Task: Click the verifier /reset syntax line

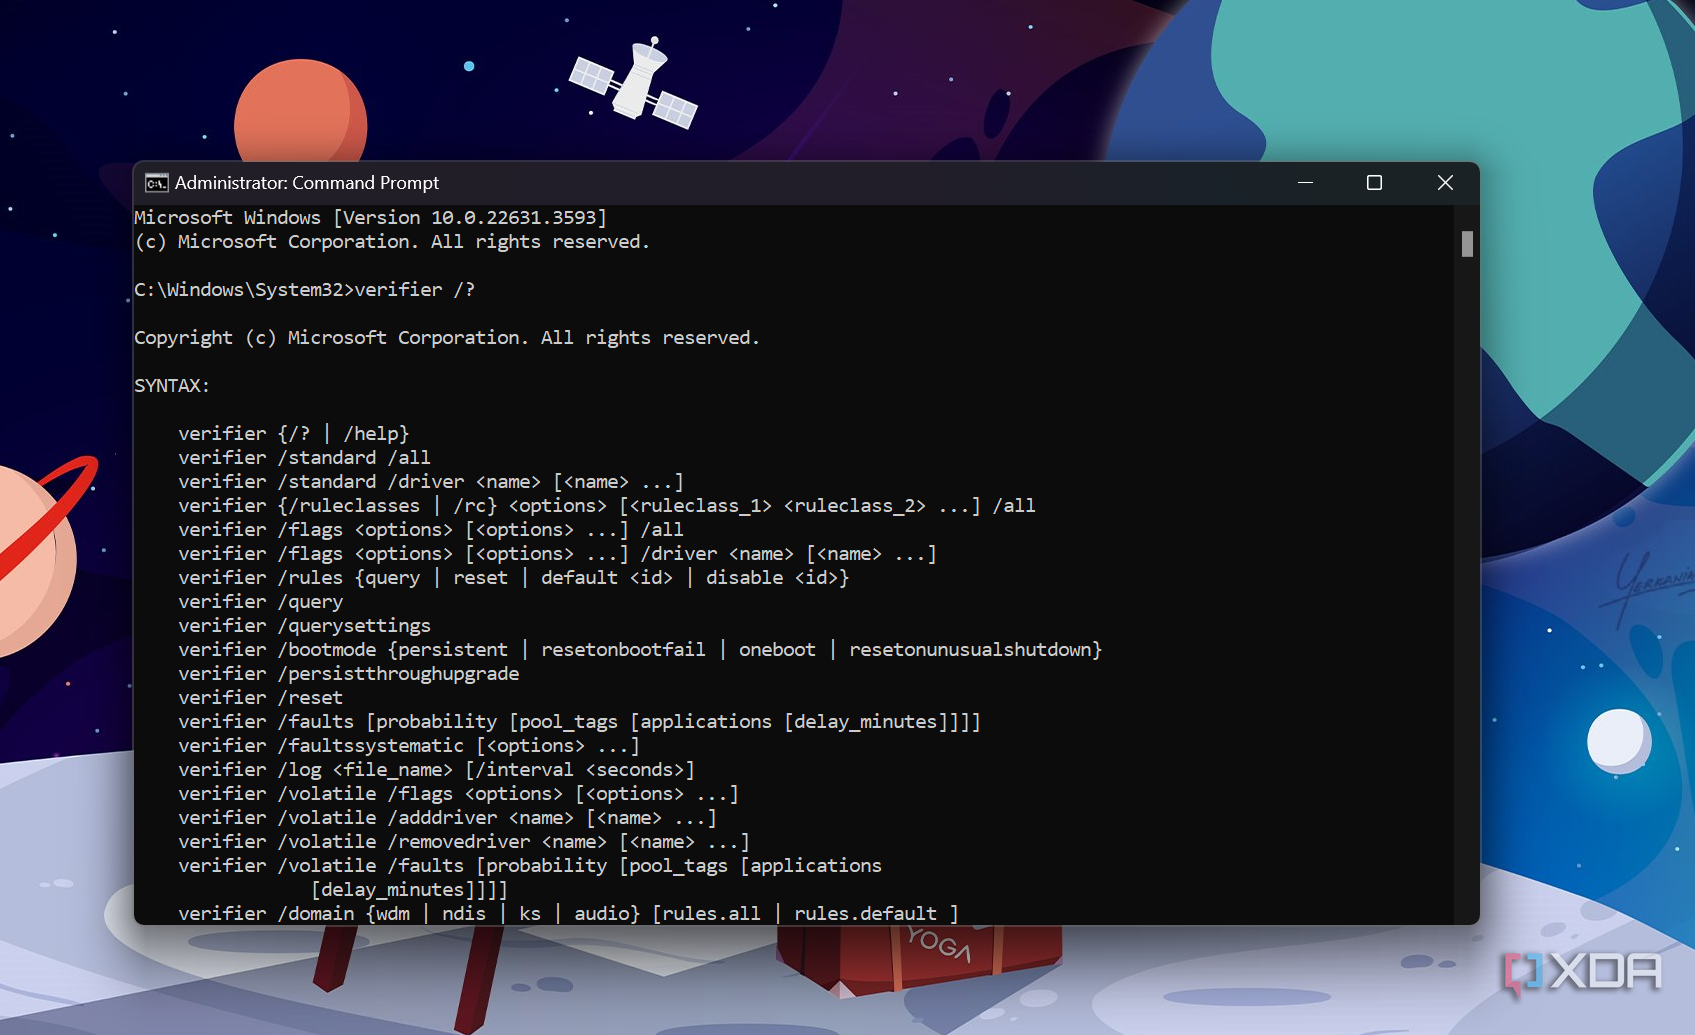Action: click(x=259, y=697)
